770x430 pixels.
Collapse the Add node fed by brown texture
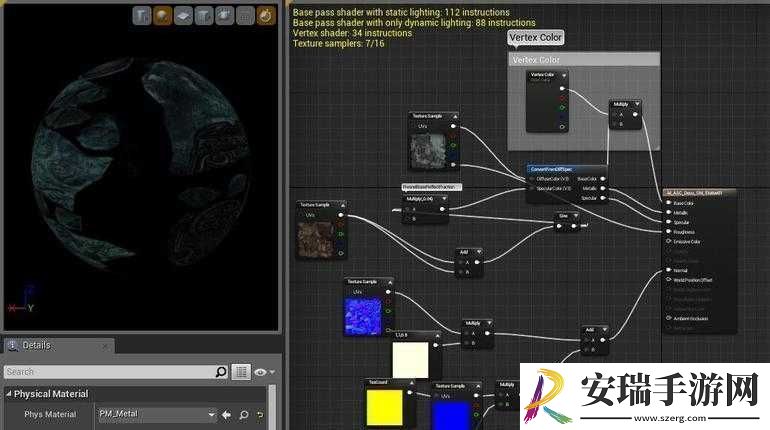pos(479,252)
